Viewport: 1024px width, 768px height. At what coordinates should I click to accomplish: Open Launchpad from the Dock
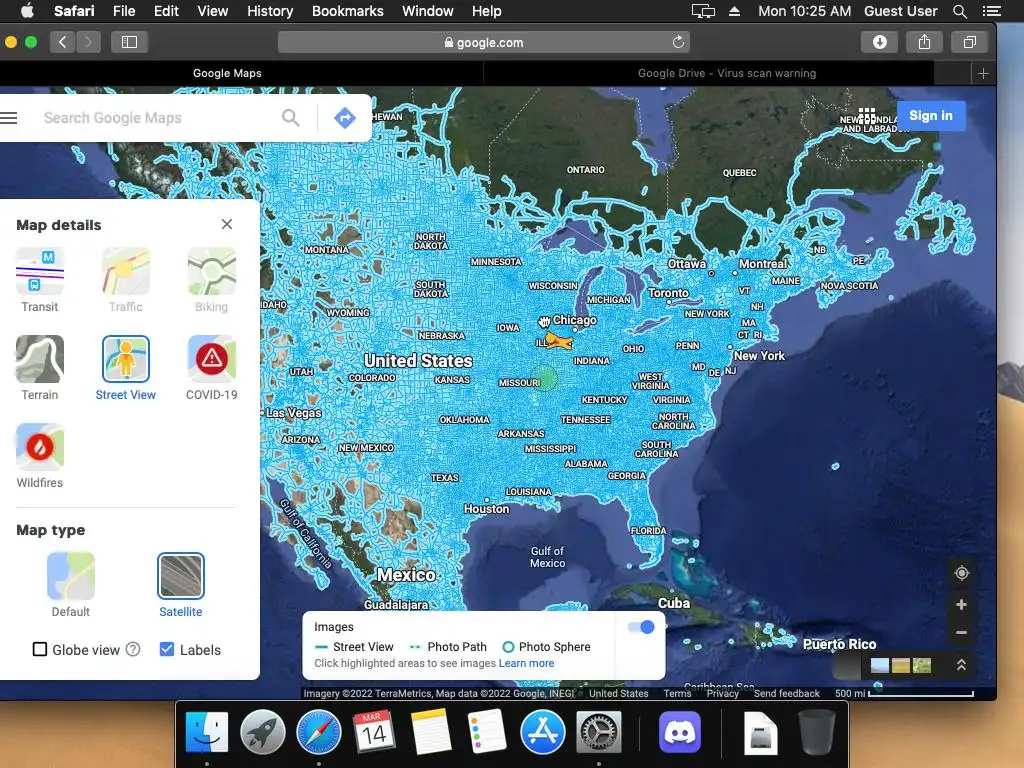click(263, 732)
